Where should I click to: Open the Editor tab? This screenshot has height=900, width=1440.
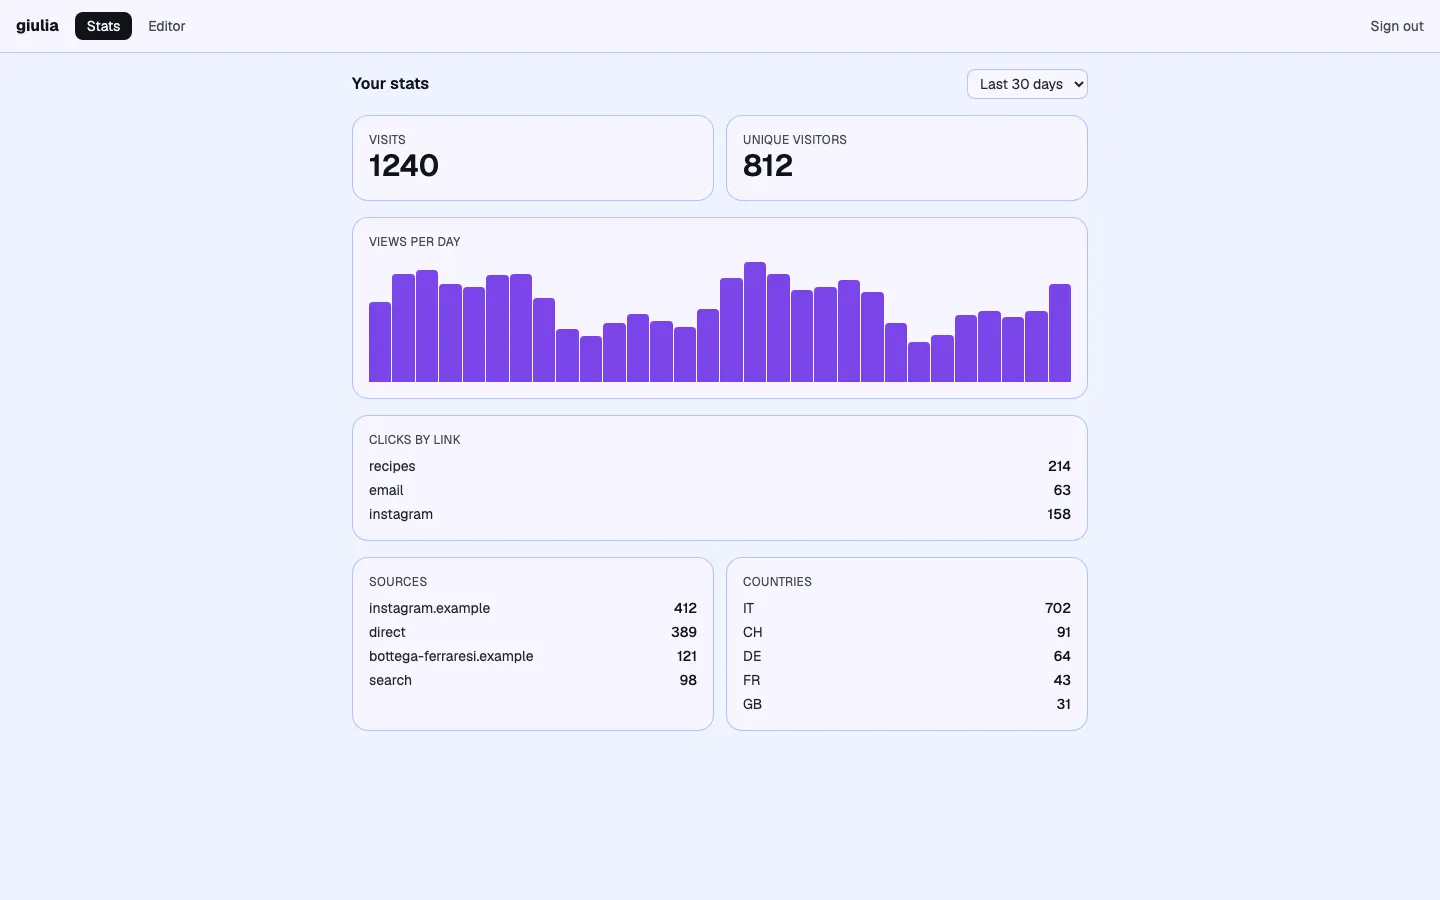[167, 26]
